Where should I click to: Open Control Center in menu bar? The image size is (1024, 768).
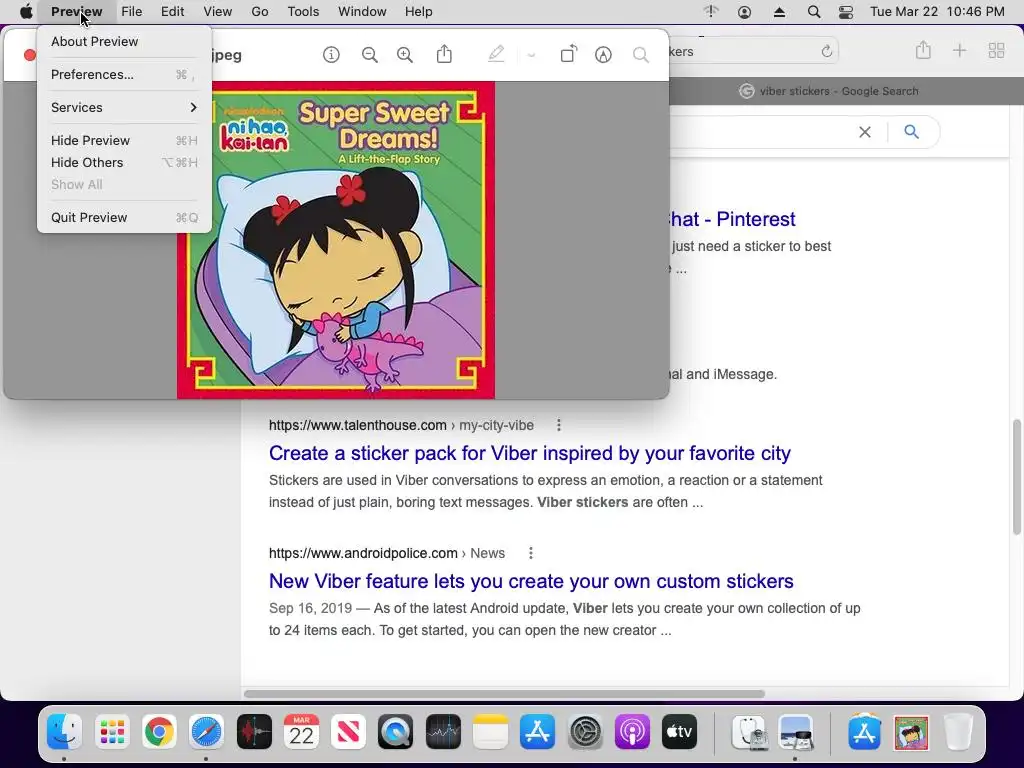(846, 12)
